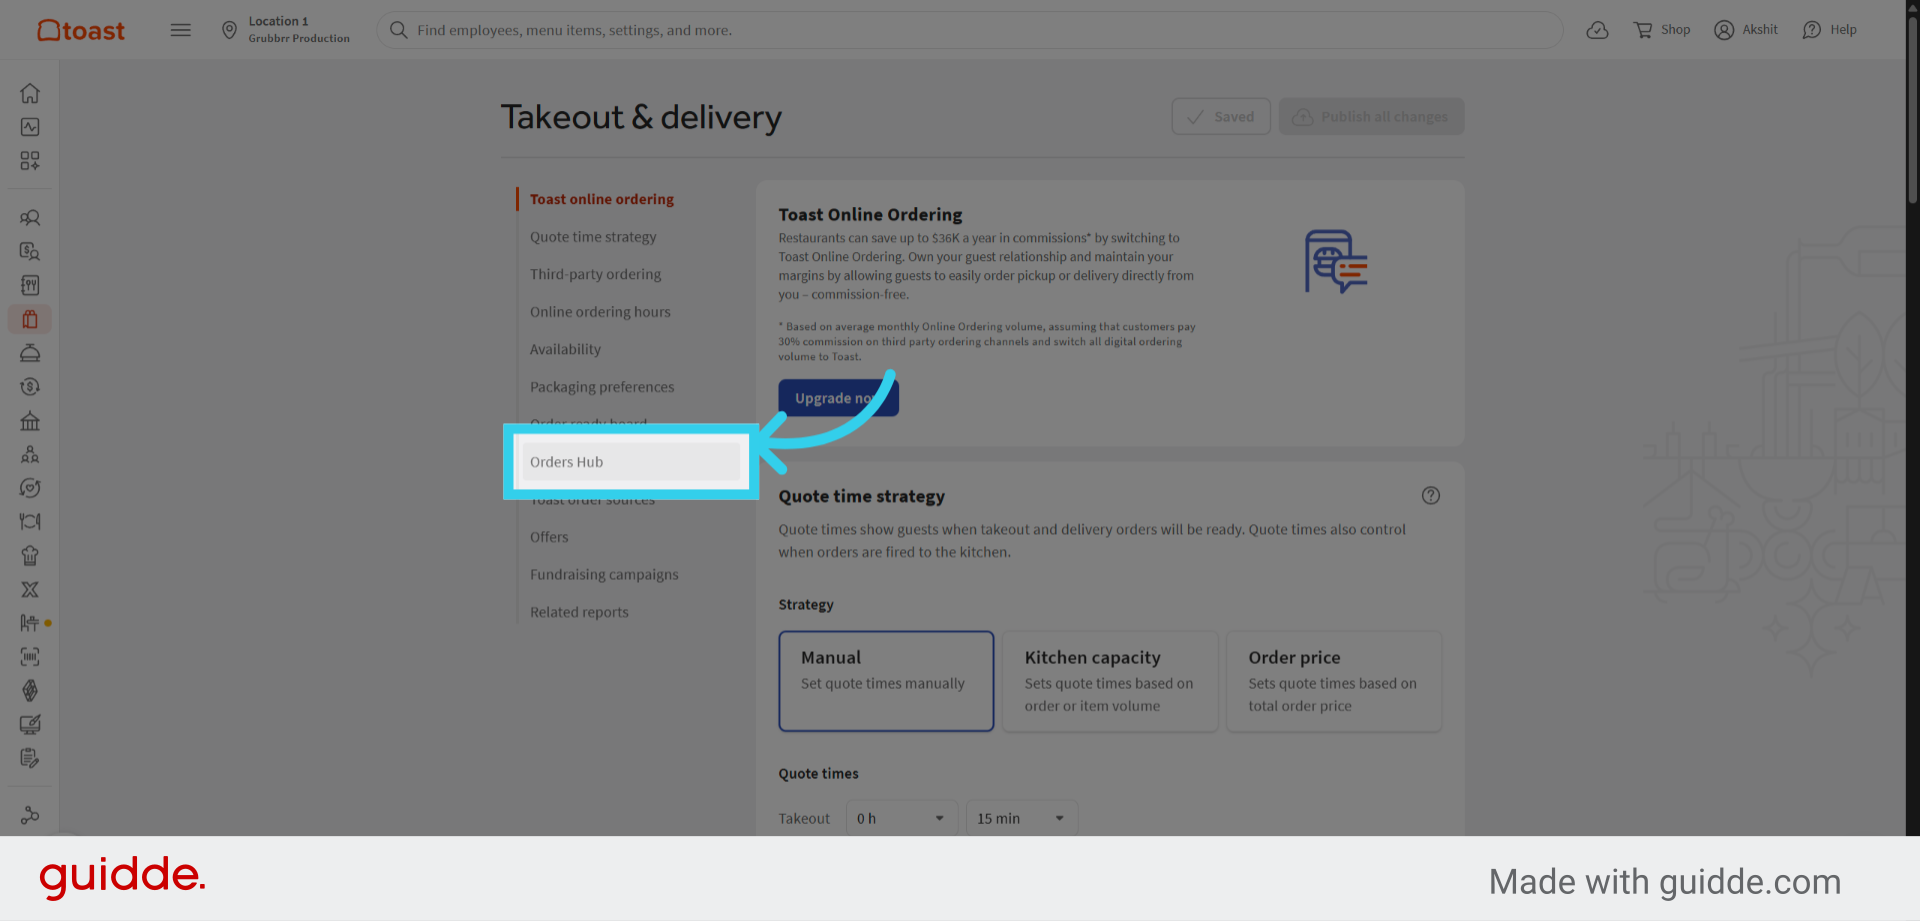The width and height of the screenshot is (1920, 921).
Task: Go to Fundraising campaigns section
Action: click(x=604, y=574)
